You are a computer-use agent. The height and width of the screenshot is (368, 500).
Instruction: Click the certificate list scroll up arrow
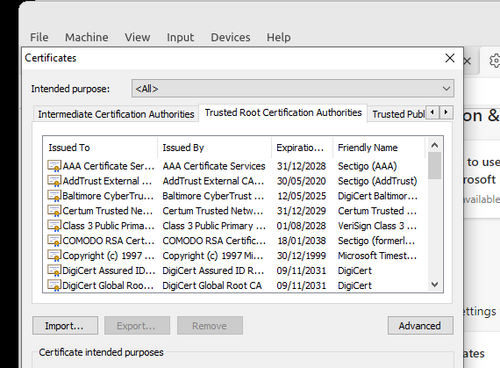434,145
